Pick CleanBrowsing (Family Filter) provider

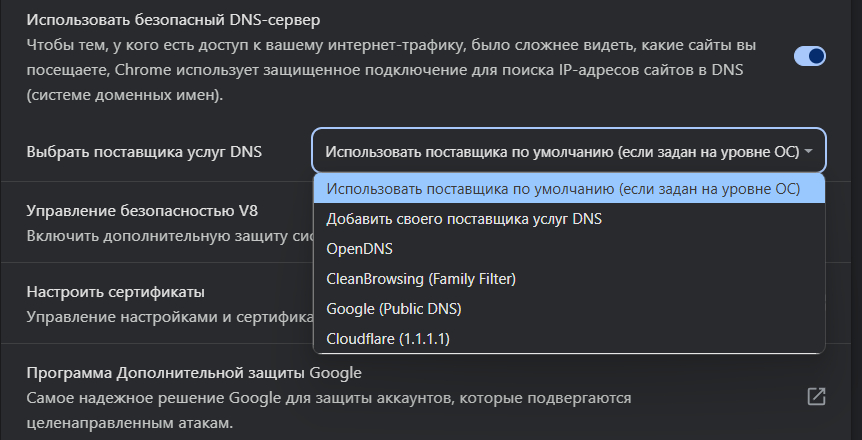click(569, 279)
